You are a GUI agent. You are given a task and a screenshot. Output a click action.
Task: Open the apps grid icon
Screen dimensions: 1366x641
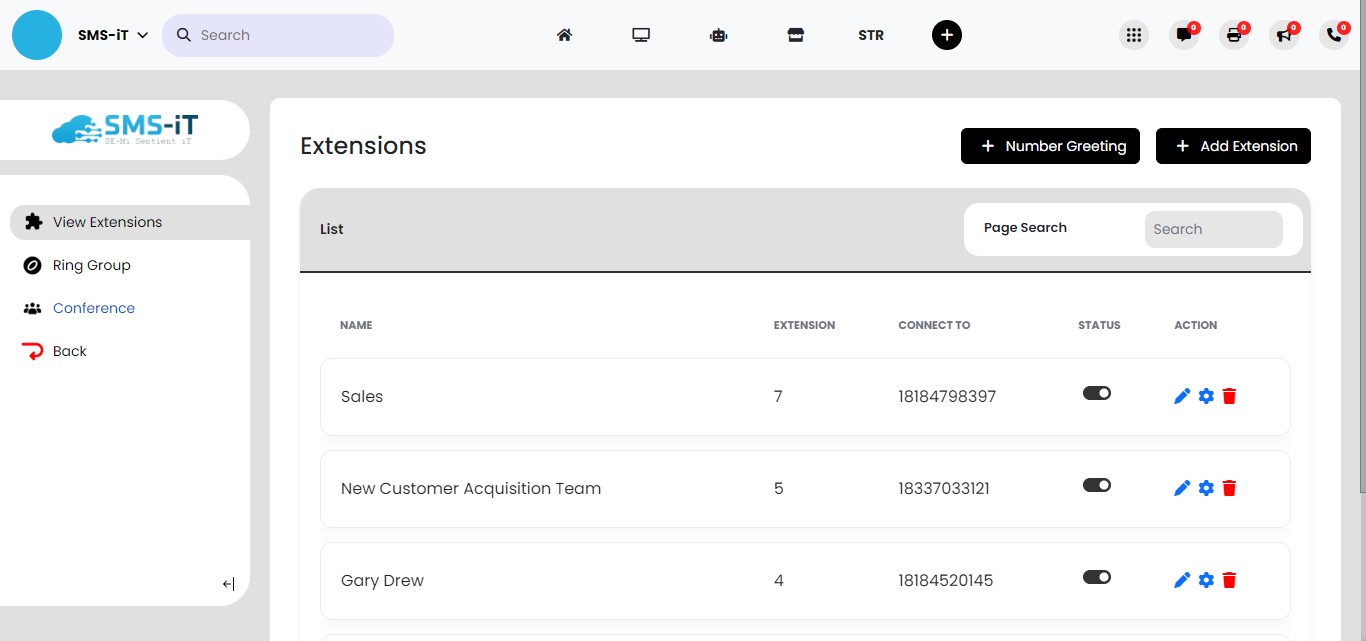[1133, 35]
